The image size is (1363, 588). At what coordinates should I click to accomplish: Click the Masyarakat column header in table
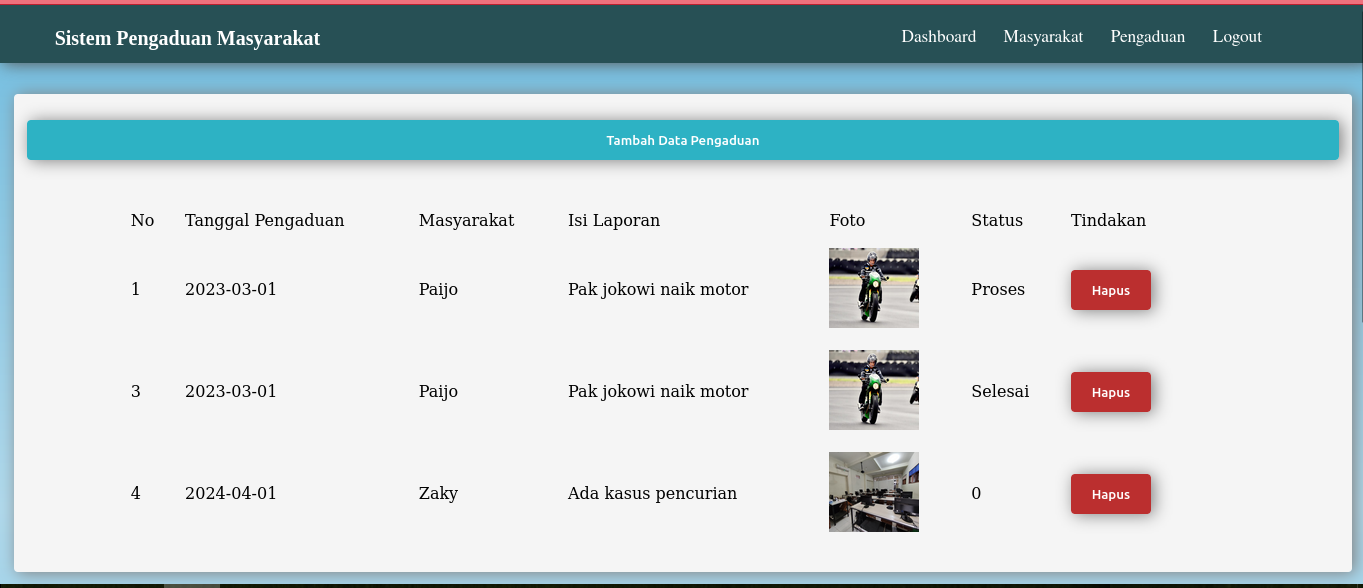coord(466,220)
